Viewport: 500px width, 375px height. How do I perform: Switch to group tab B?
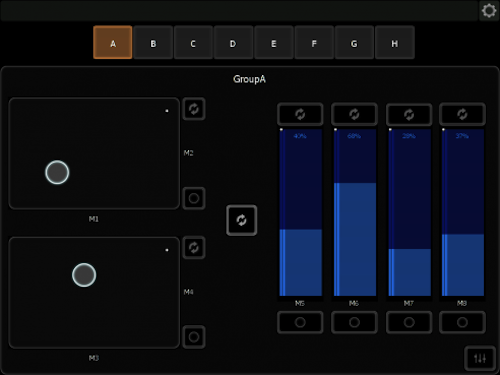(x=153, y=43)
